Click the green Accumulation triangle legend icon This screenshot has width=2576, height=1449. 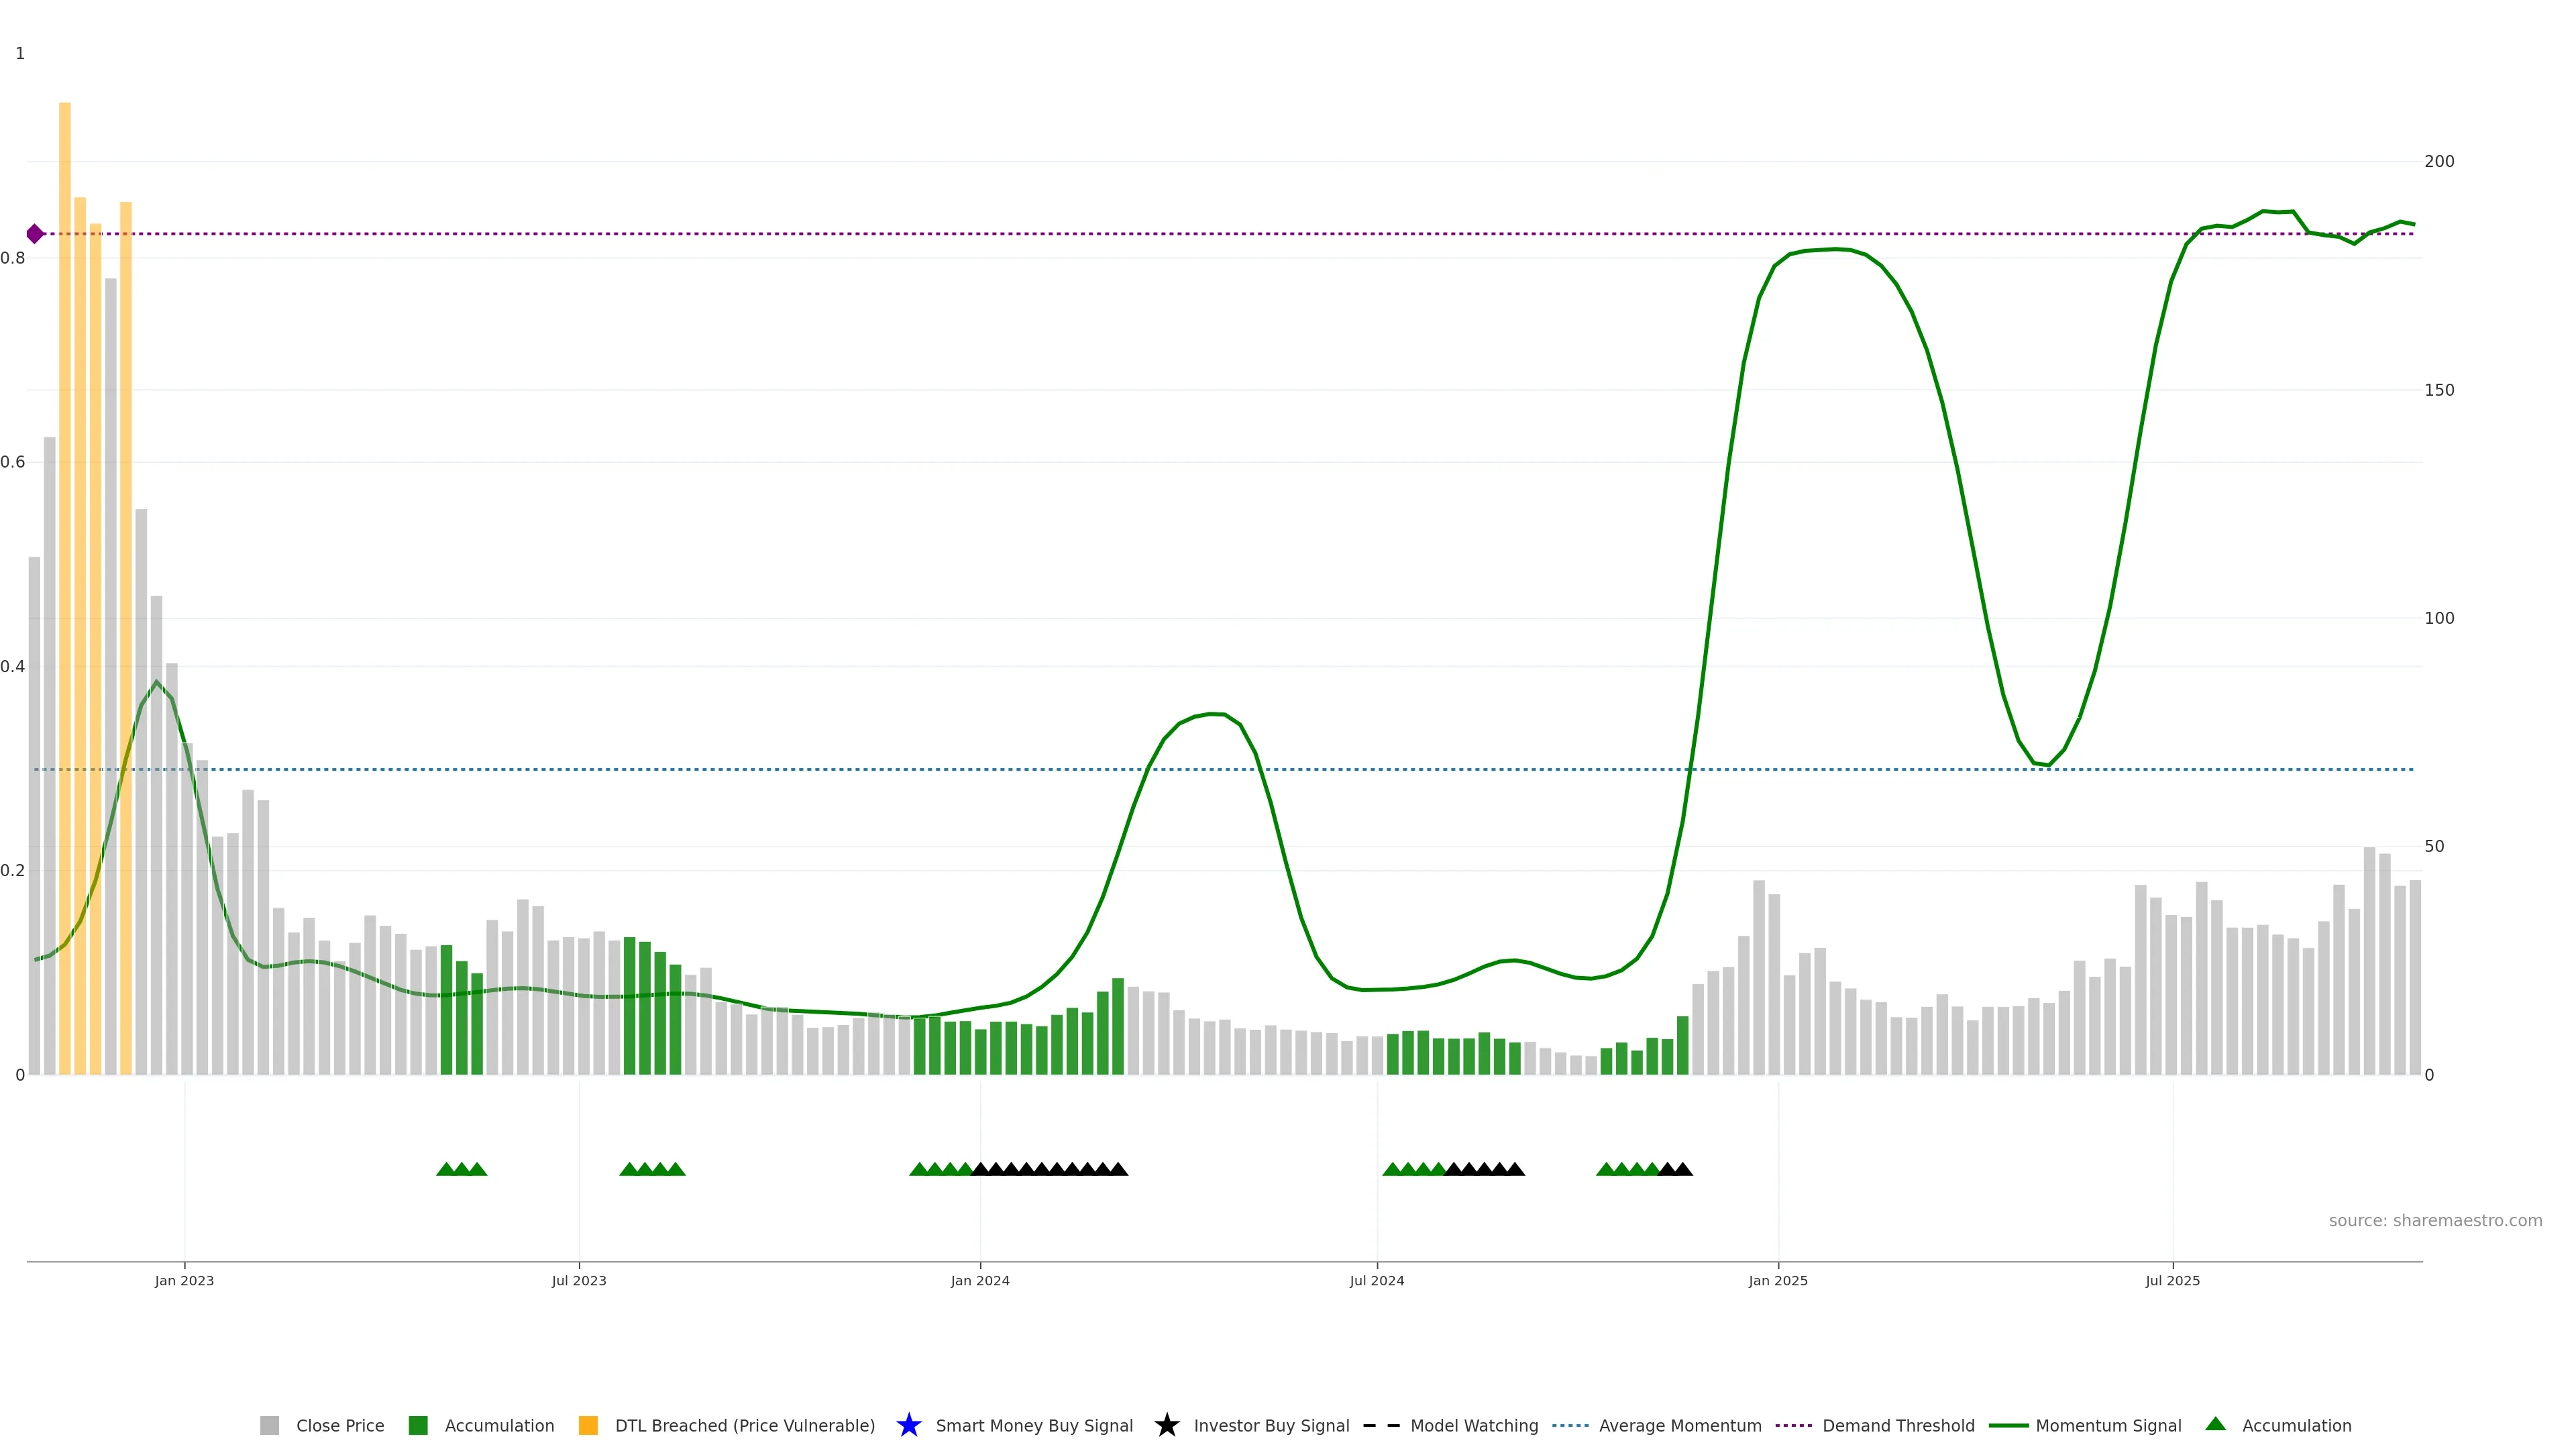click(2215, 1424)
